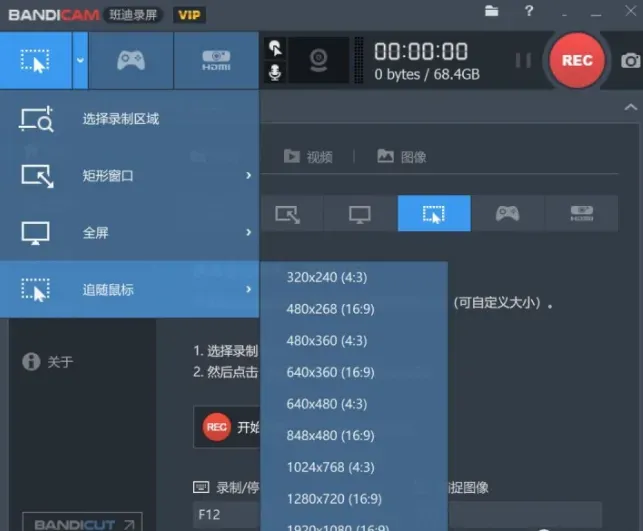Image resolution: width=643 pixels, height=531 pixels.
Task: Toggle the microphone recording icon
Action: tap(275, 73)
